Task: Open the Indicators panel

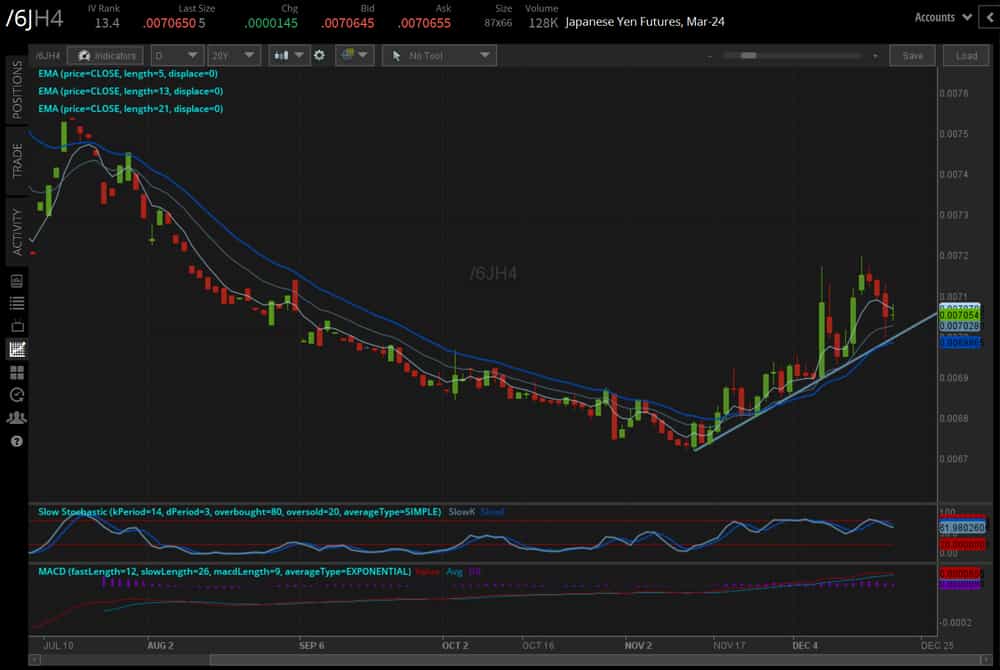Action: [x=110, y=56]
